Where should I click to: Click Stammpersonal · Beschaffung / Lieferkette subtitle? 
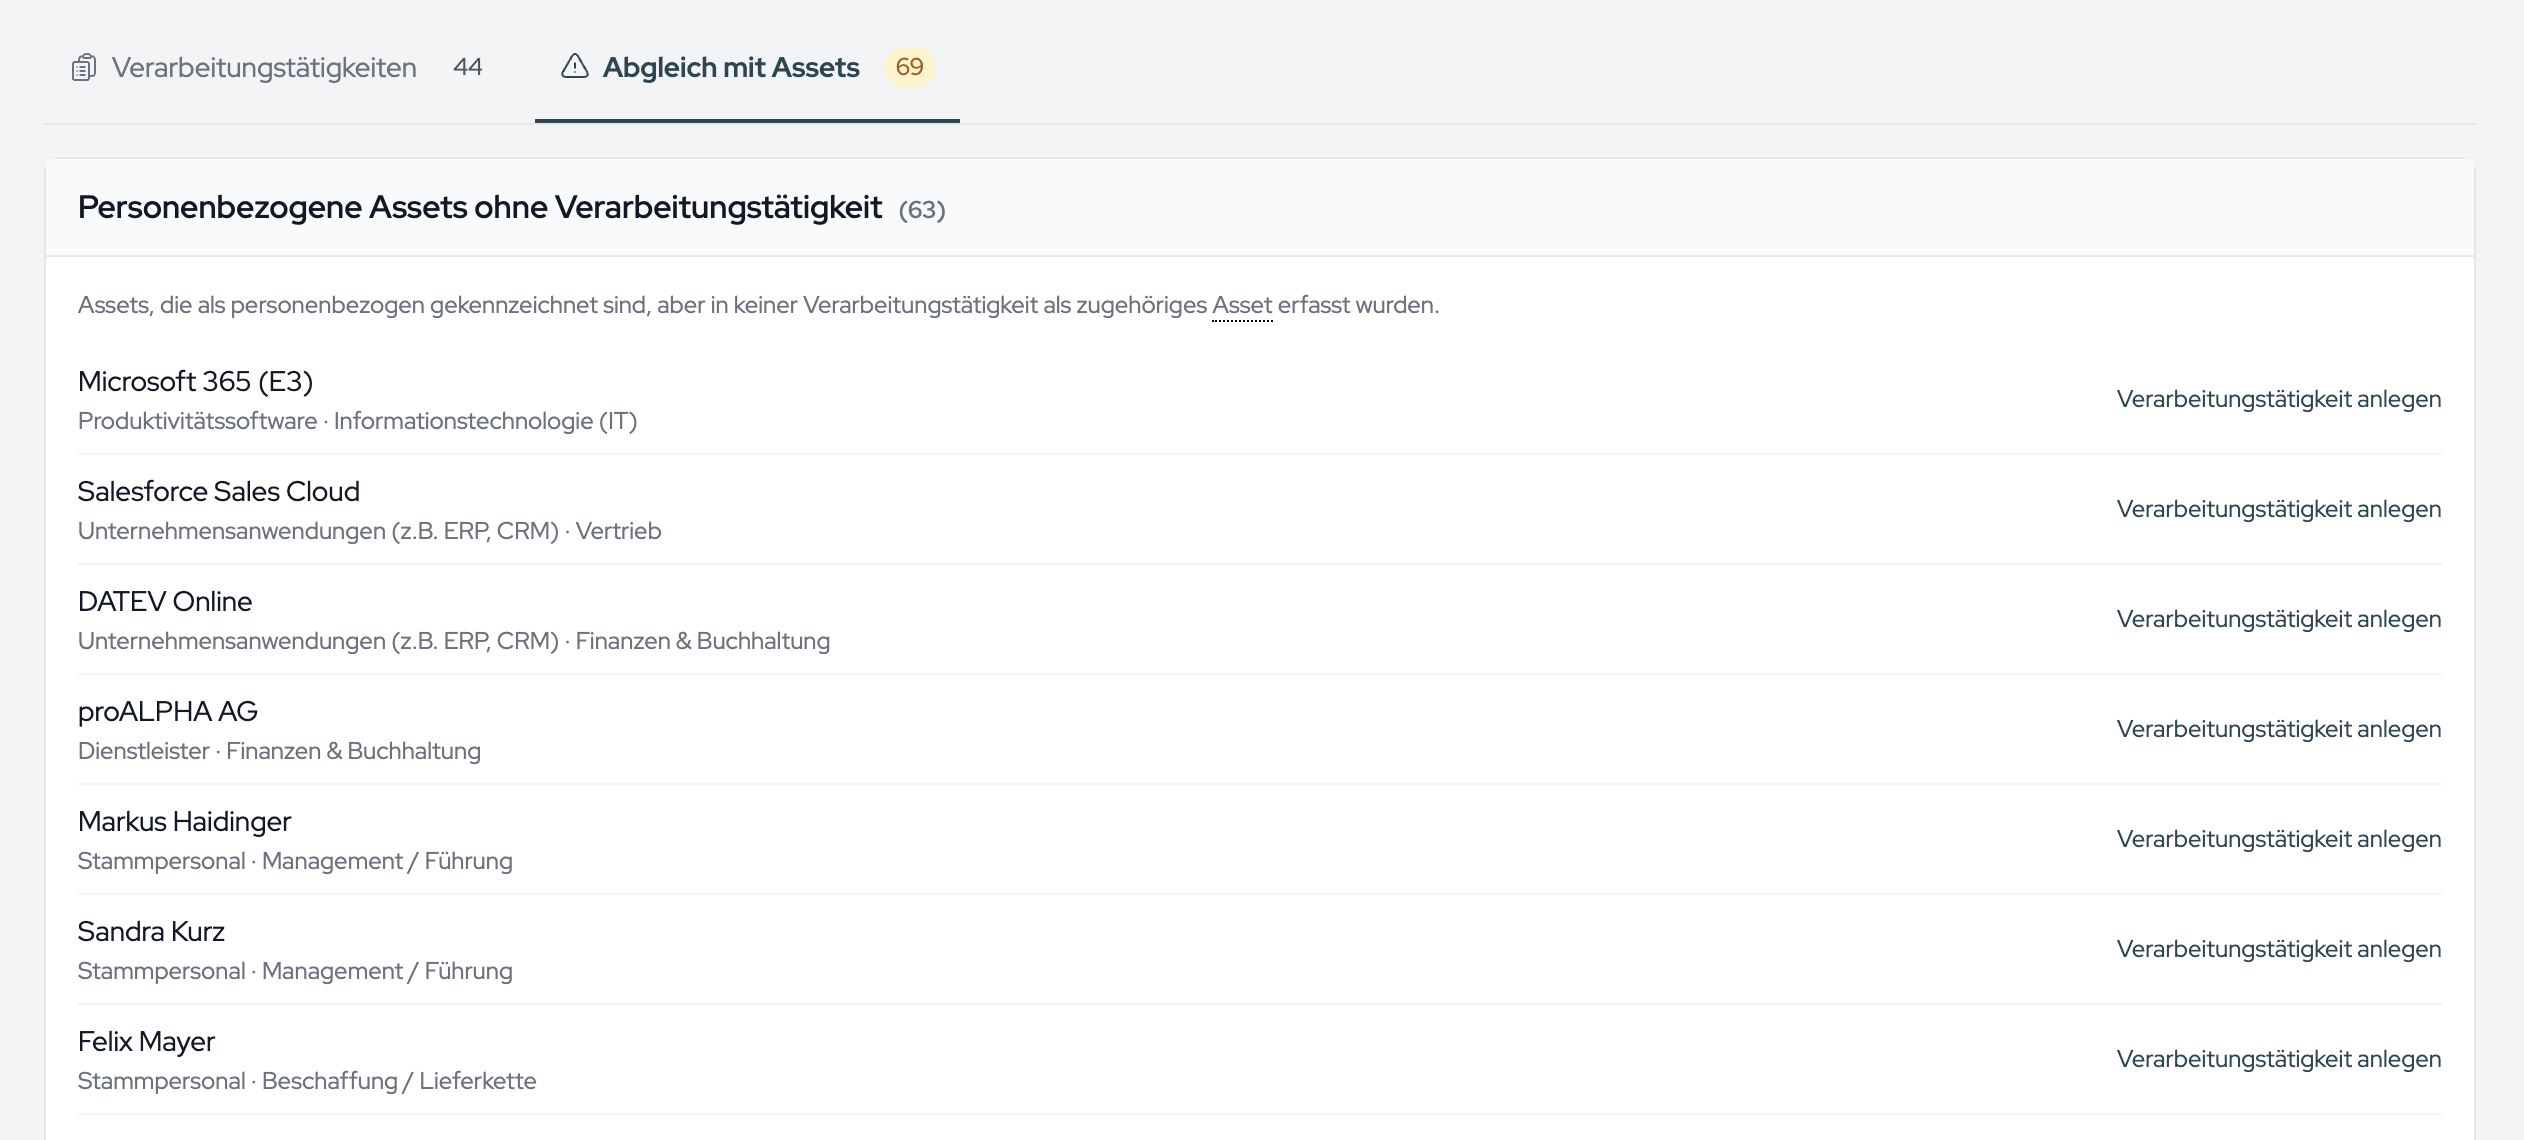click(x=307, y=1081)
